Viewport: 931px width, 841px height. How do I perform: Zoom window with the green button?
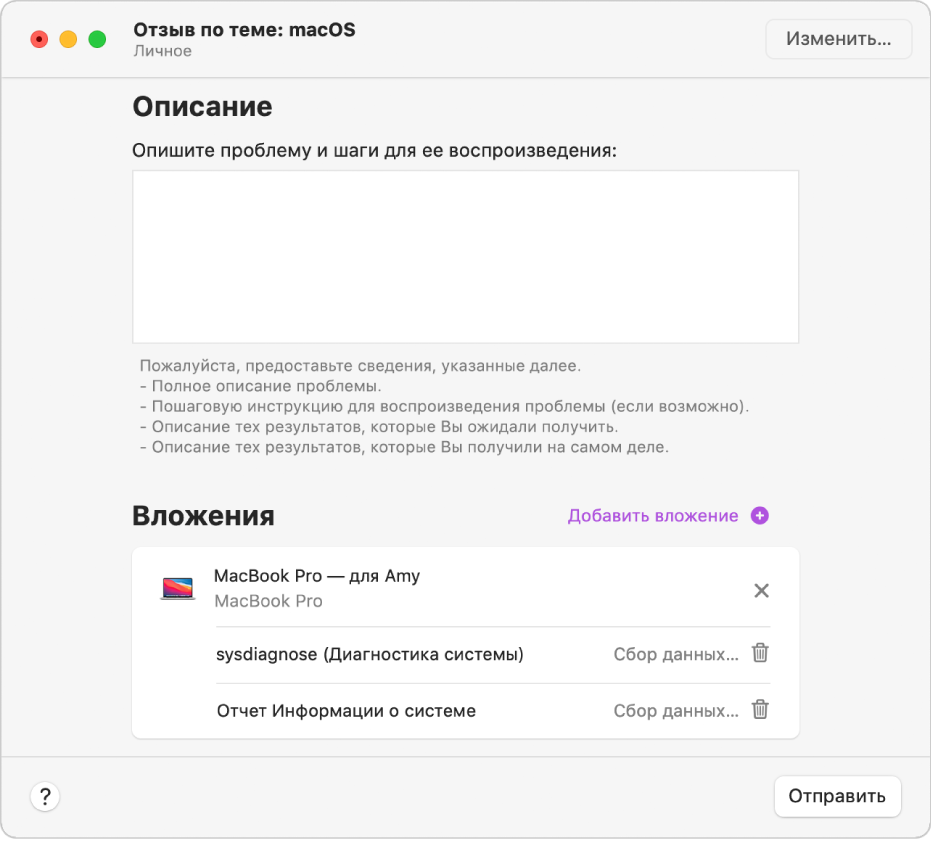point(97,39)
